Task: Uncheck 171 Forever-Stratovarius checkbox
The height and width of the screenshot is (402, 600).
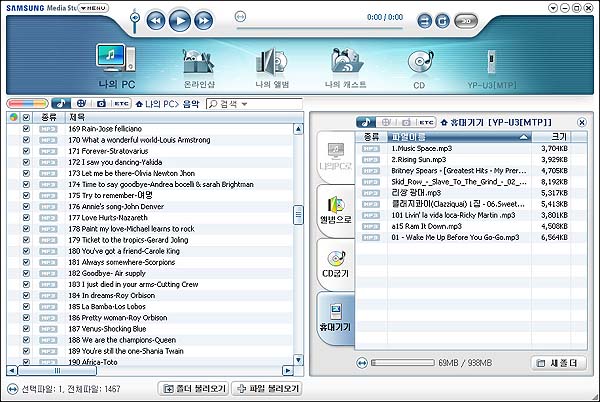Action: [26, 151]
